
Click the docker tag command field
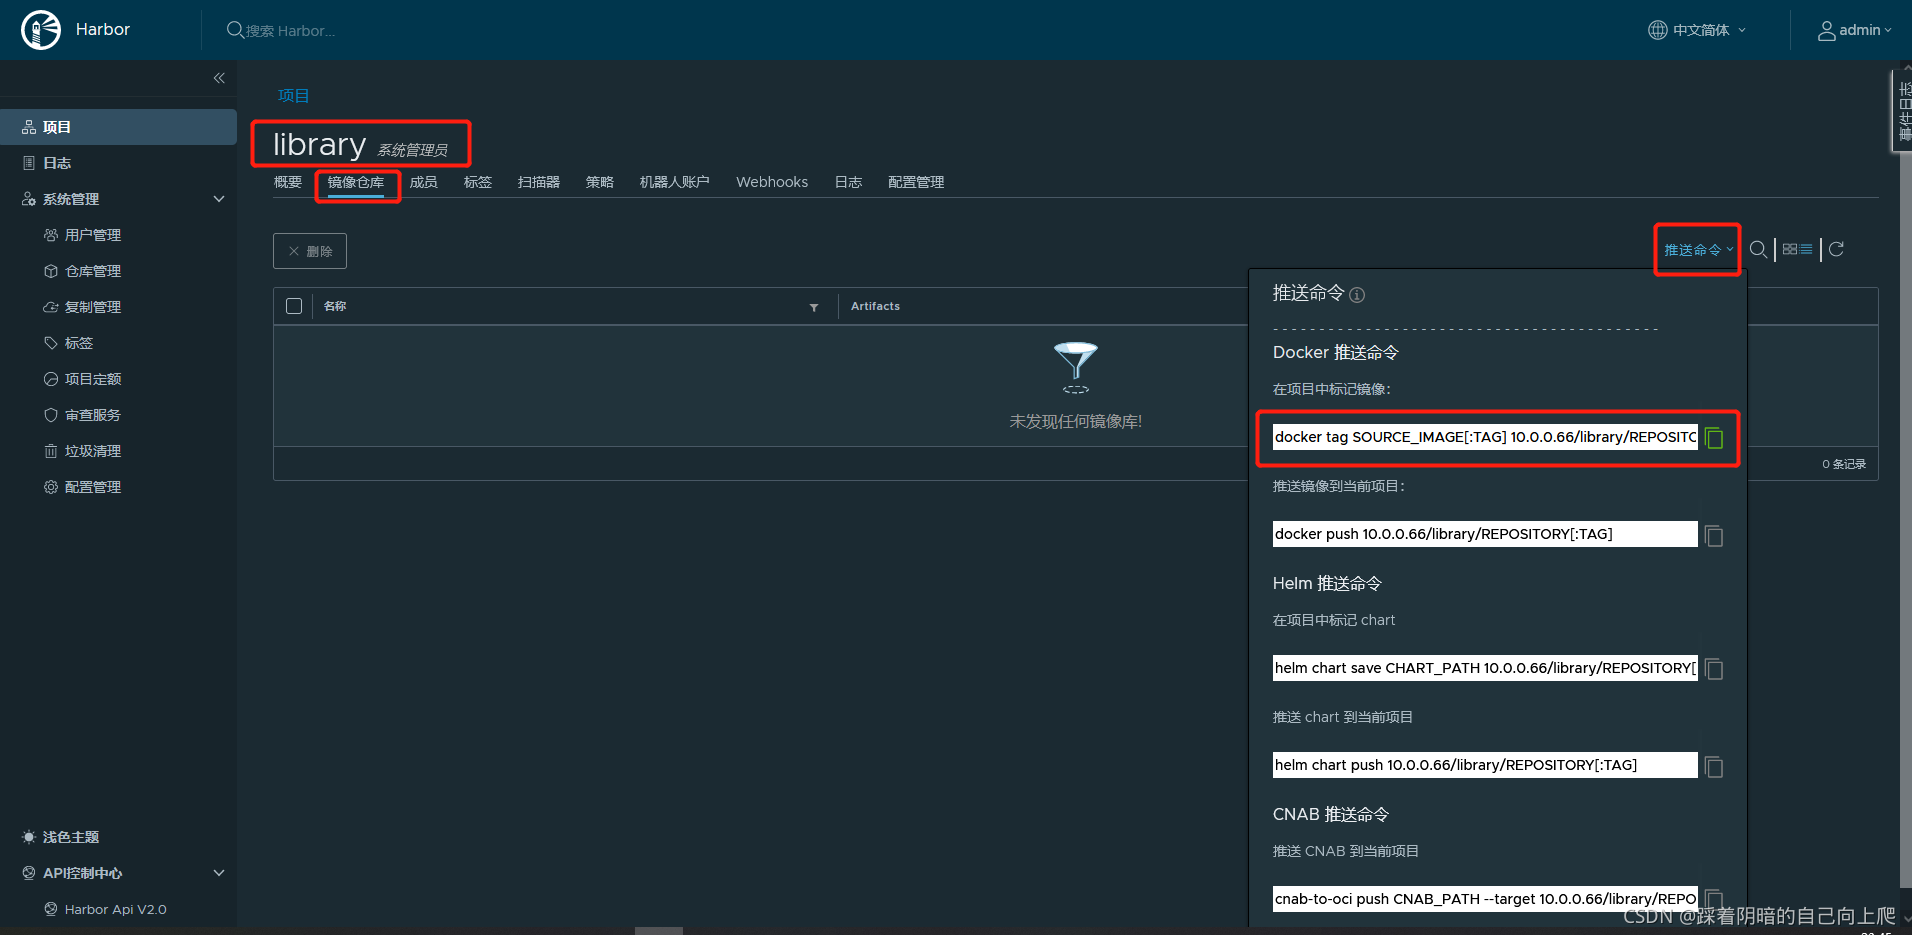(1485, 437)
